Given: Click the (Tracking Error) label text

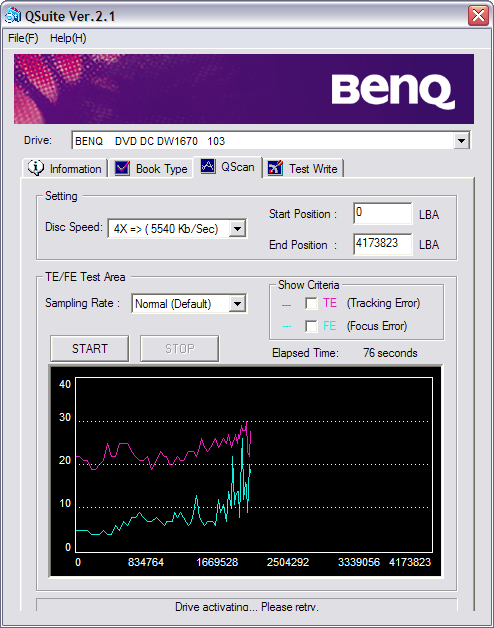Looking at the screenshot, I should (383, 303).
